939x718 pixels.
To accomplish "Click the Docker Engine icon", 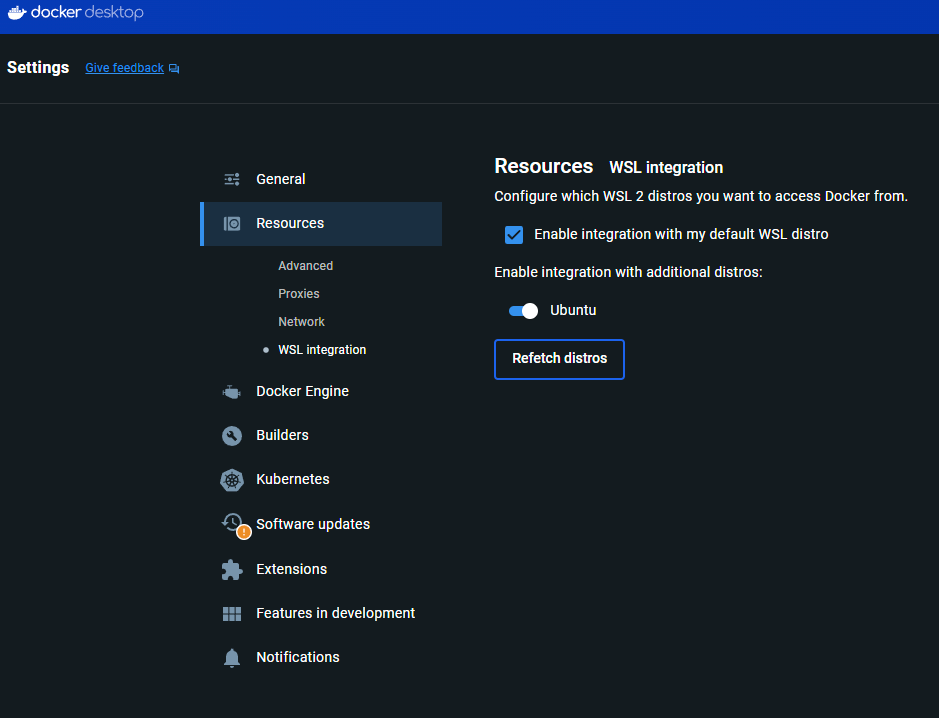I will click(232, 392).
